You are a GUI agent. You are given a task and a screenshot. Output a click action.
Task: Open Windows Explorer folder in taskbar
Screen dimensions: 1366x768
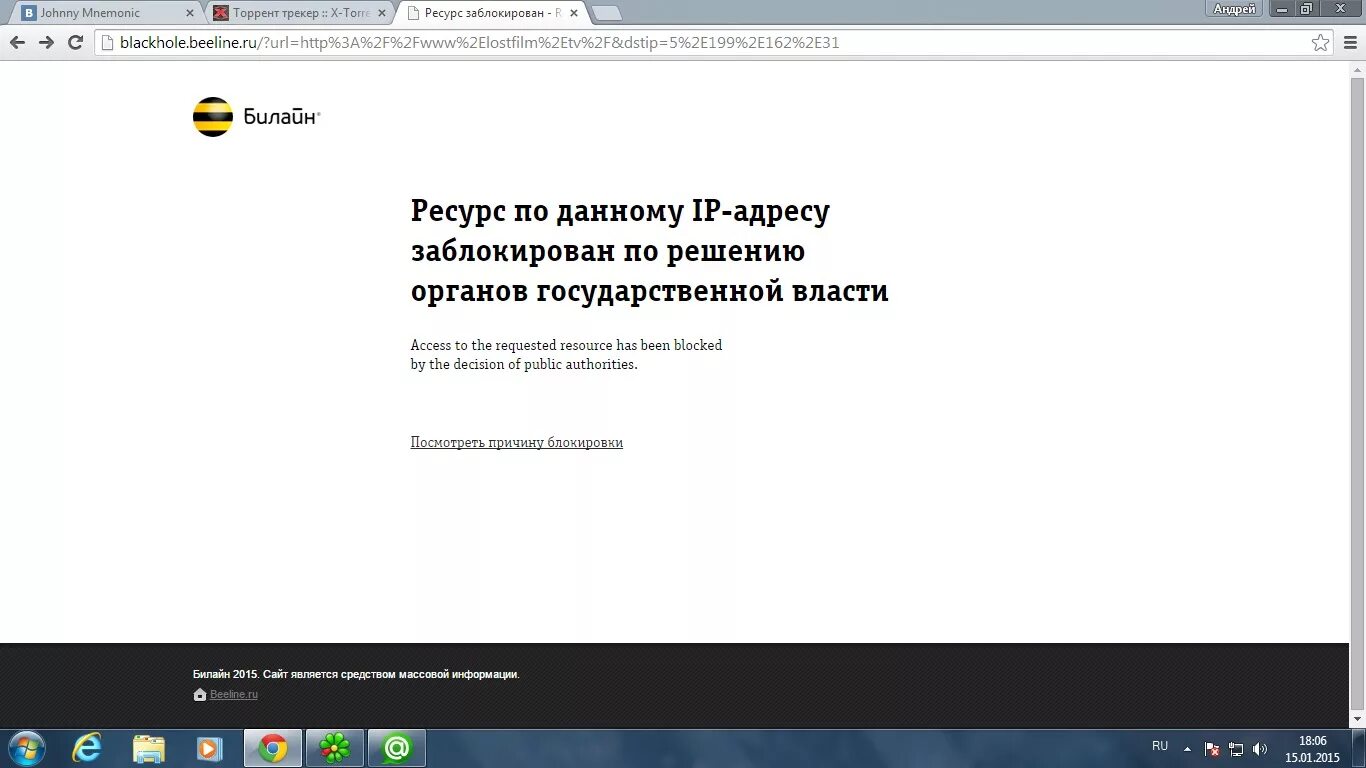(x=149, y=748)
